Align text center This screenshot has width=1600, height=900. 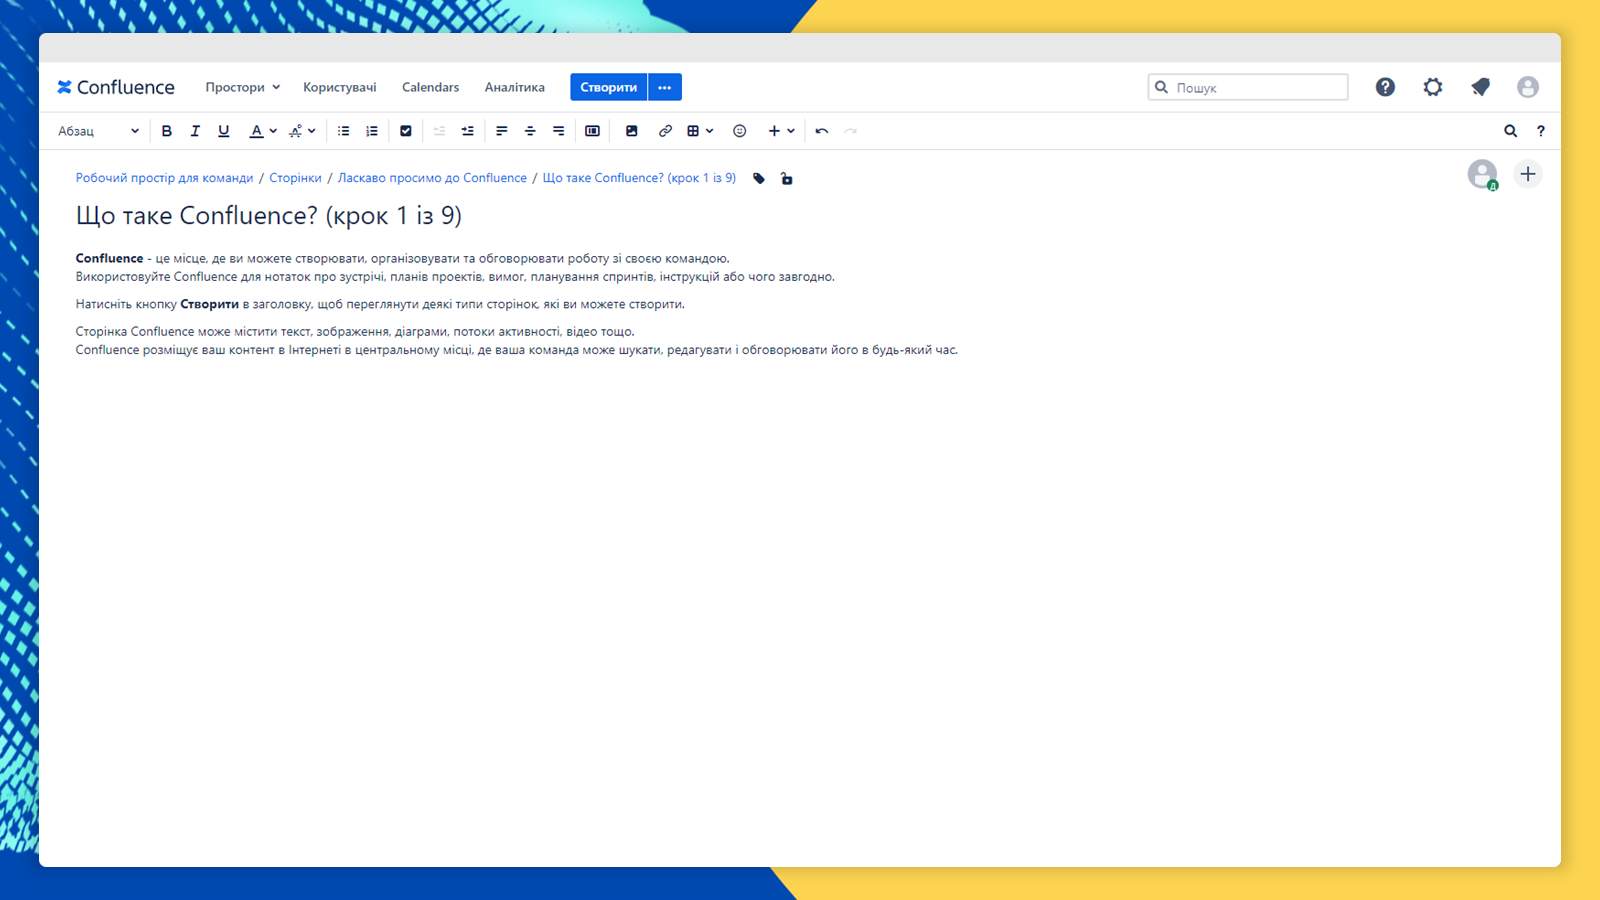530,131
